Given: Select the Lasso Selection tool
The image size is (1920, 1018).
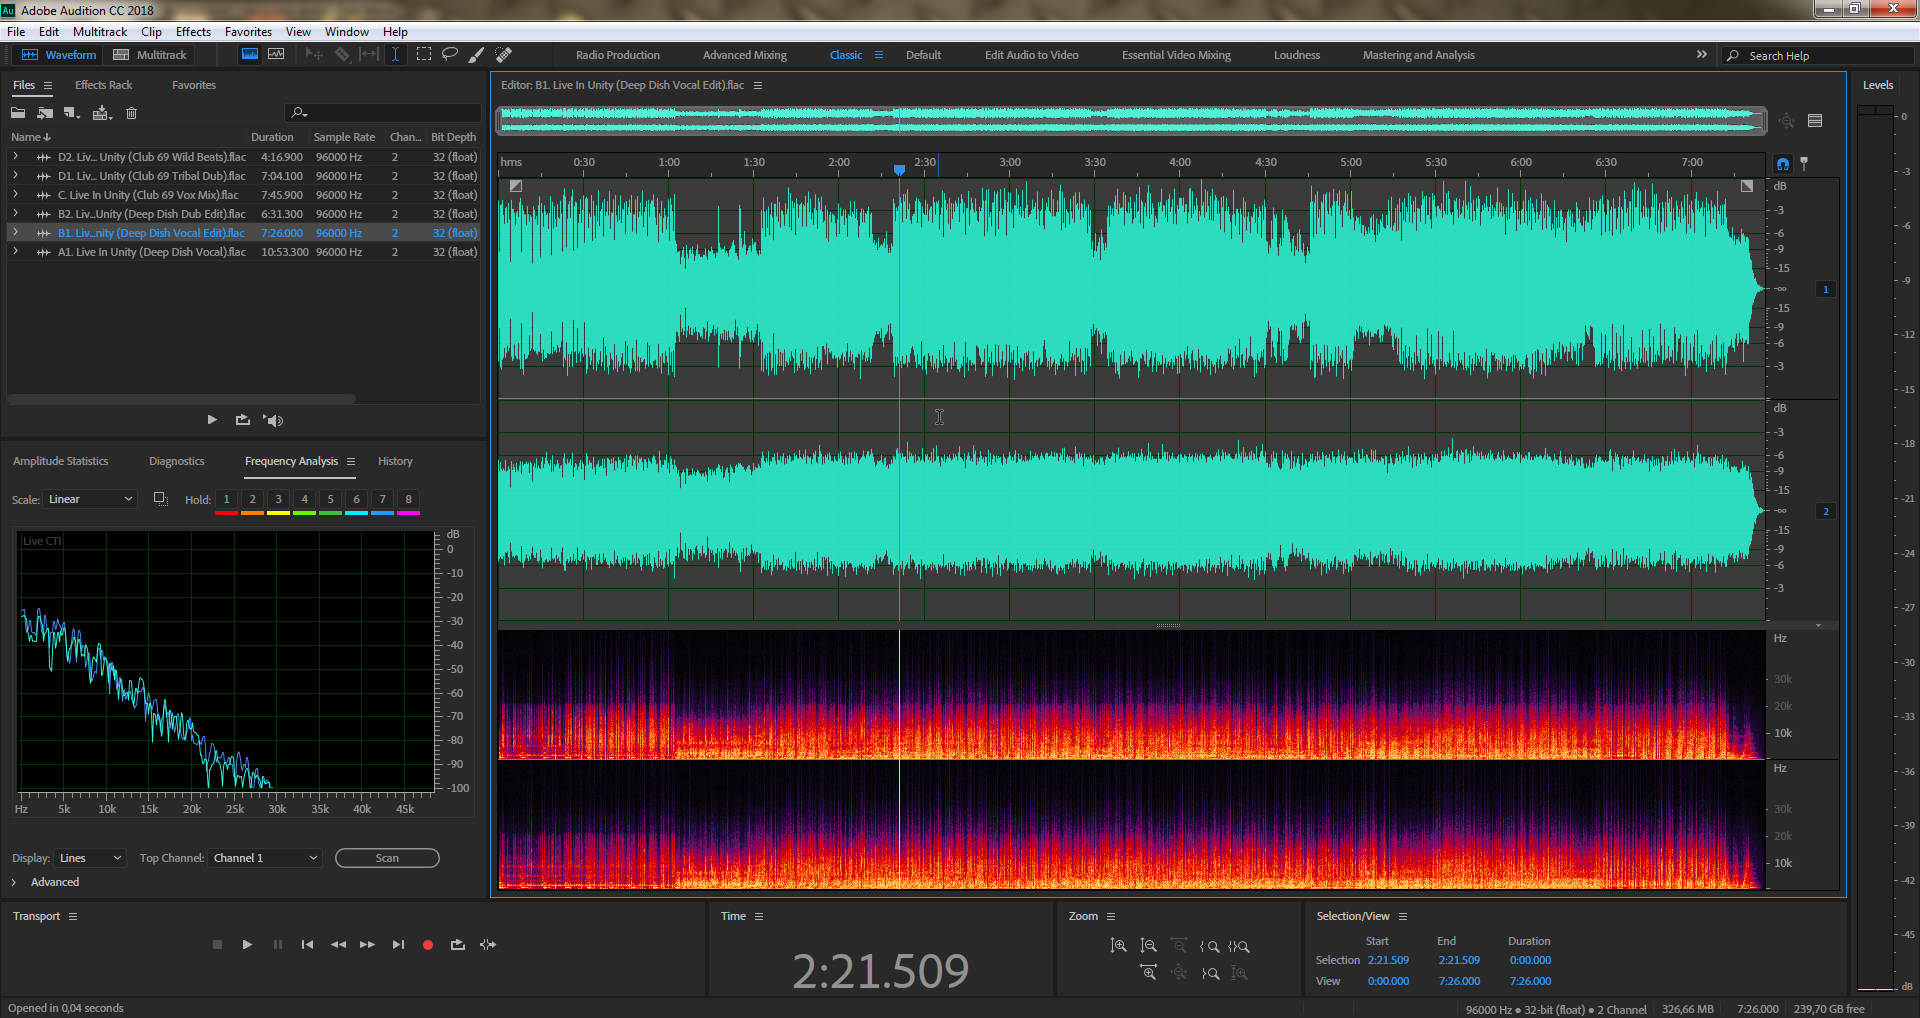Looking at the screenshot, I should 450,54.
